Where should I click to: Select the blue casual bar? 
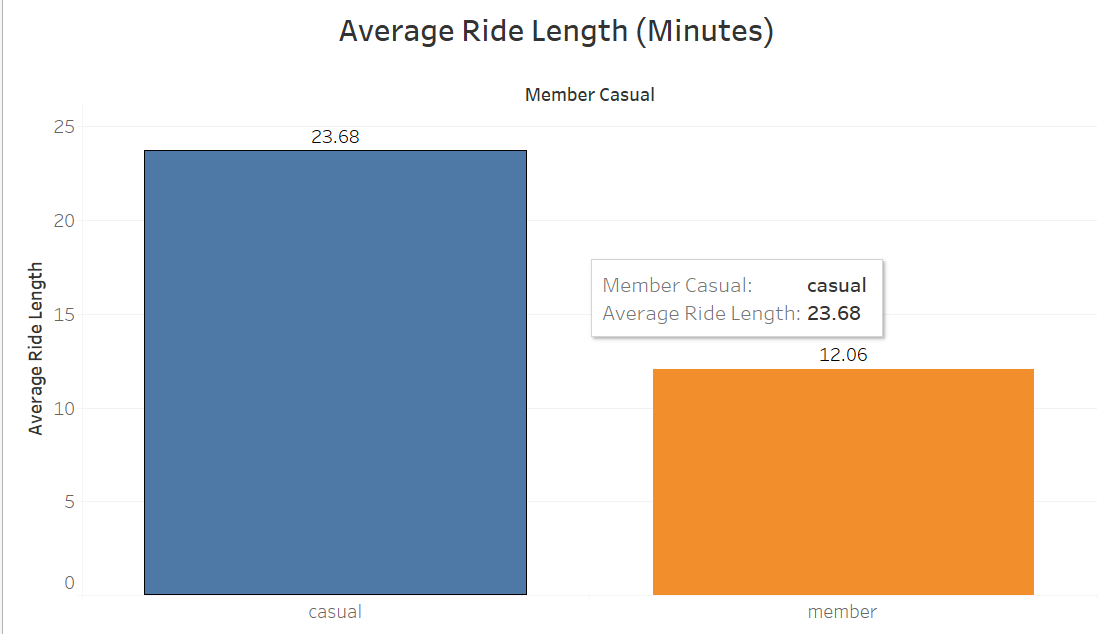point(335,372)
